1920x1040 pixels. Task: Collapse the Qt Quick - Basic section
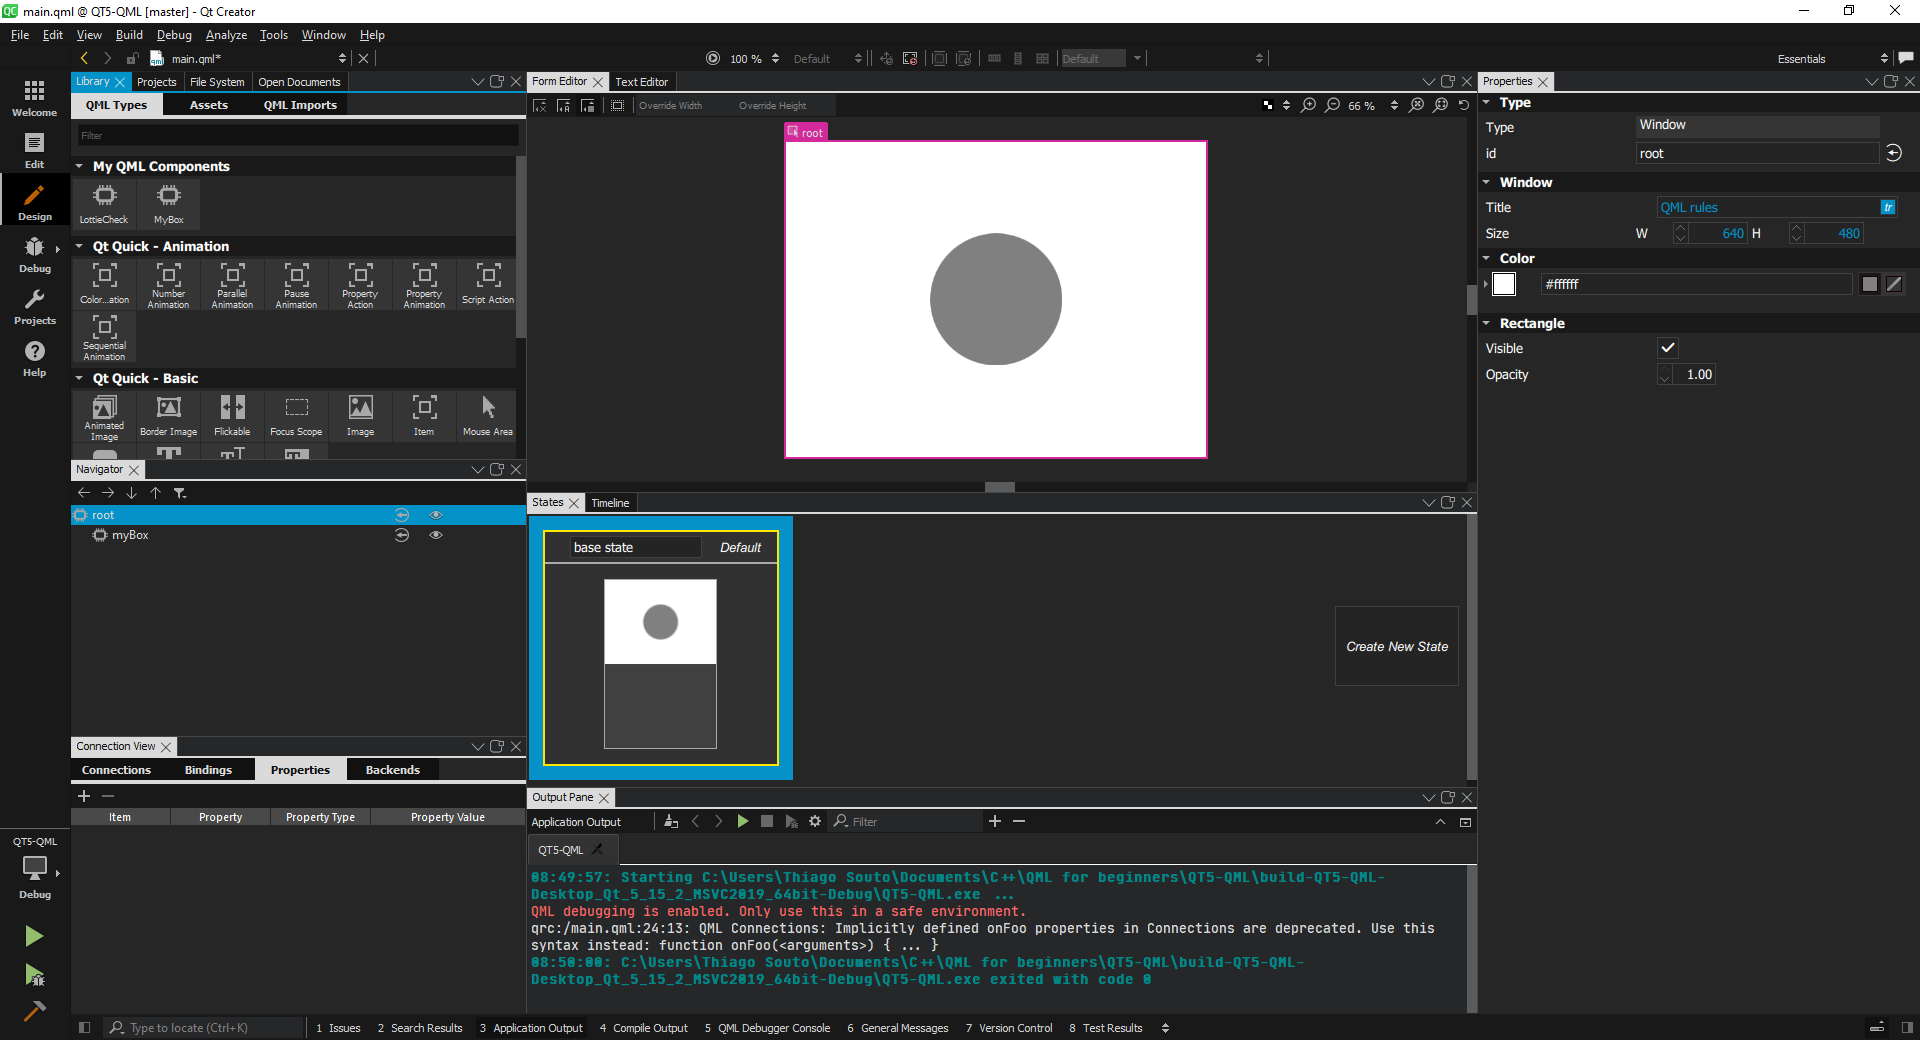coord(79,378)
